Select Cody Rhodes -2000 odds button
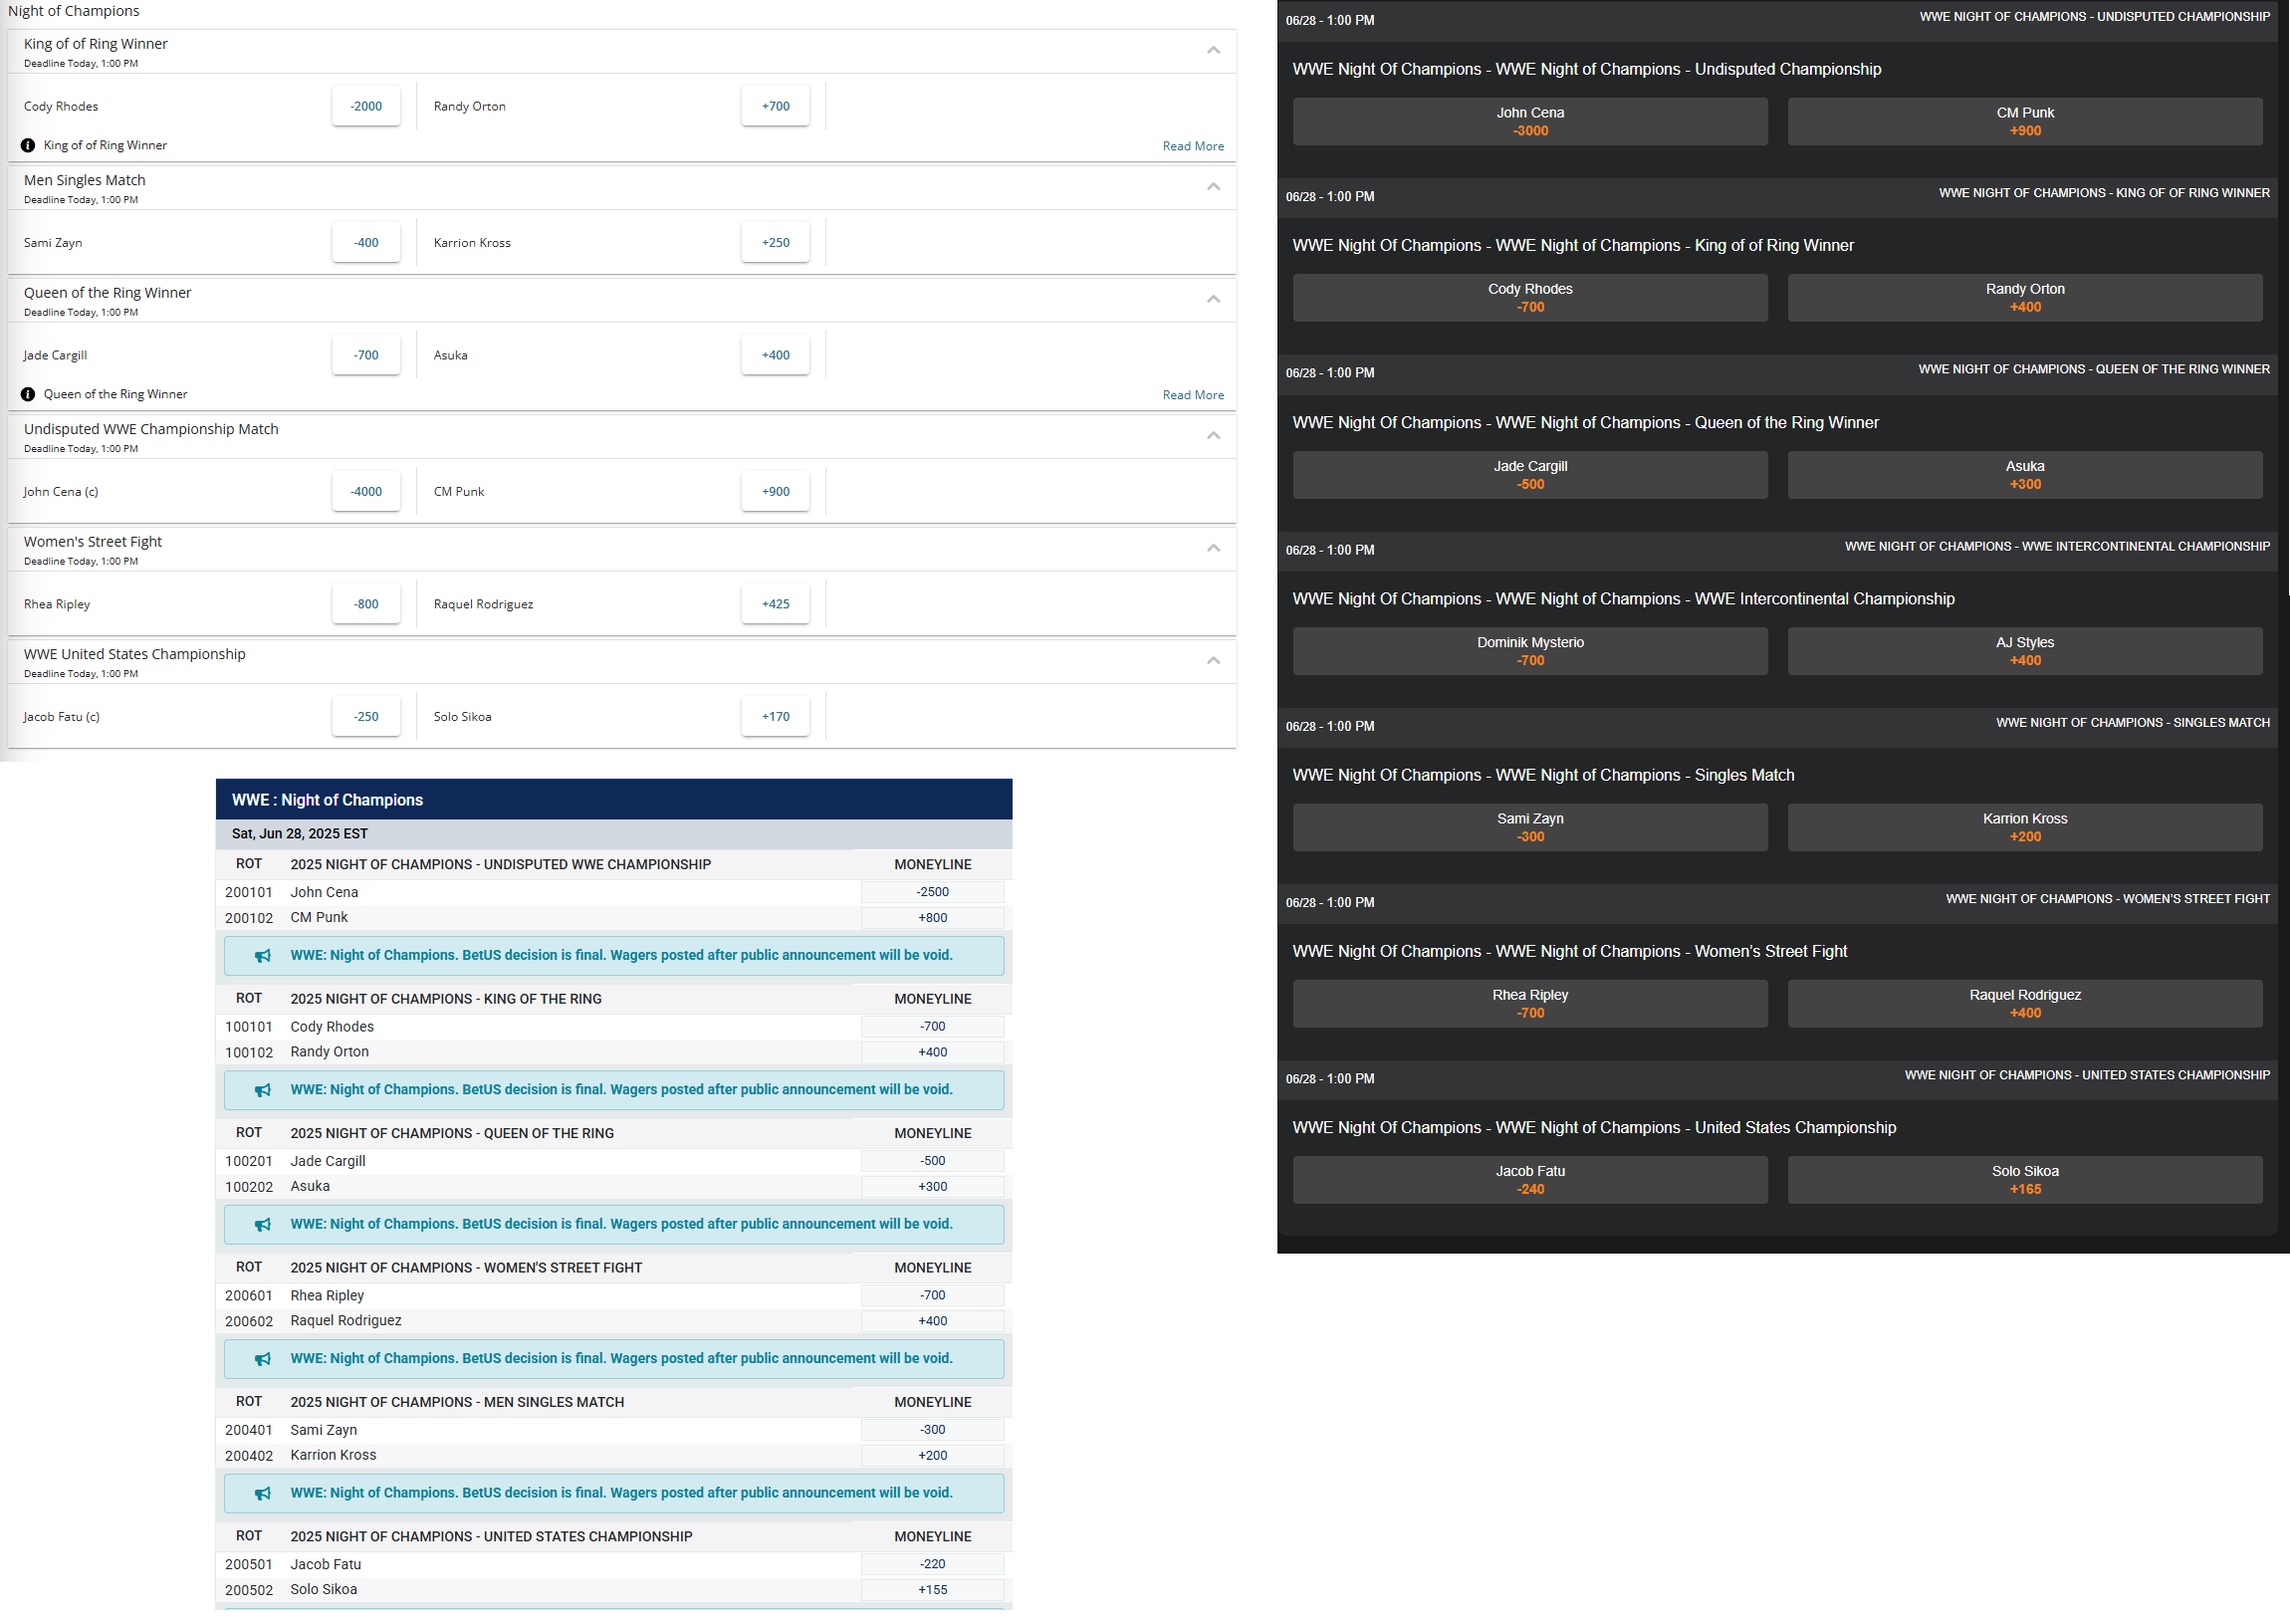This screenshot has height=1624, width=2290. [x=366, y=107]
